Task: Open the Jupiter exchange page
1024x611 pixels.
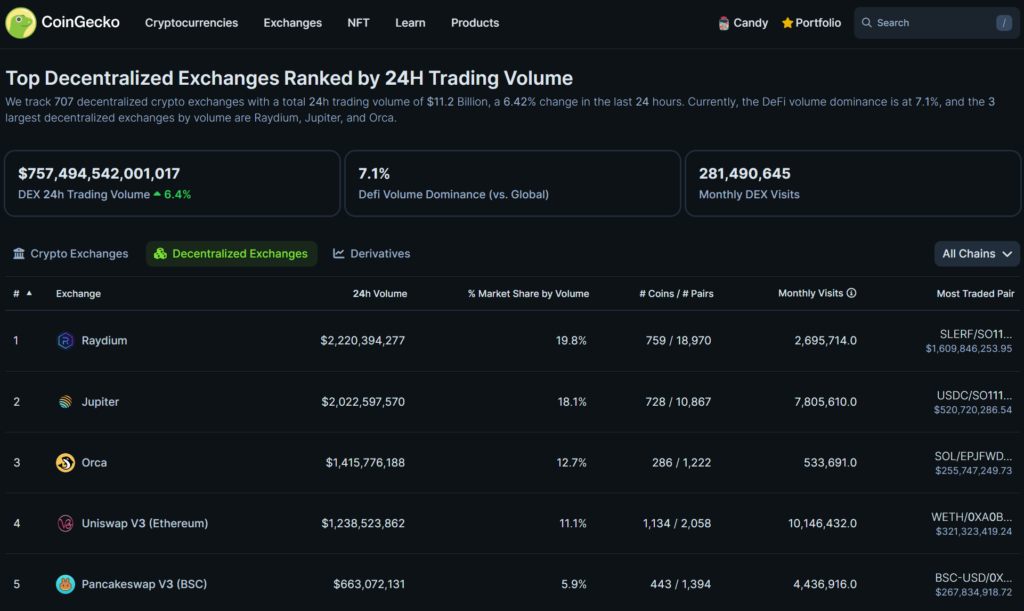Action: (100, 401)
